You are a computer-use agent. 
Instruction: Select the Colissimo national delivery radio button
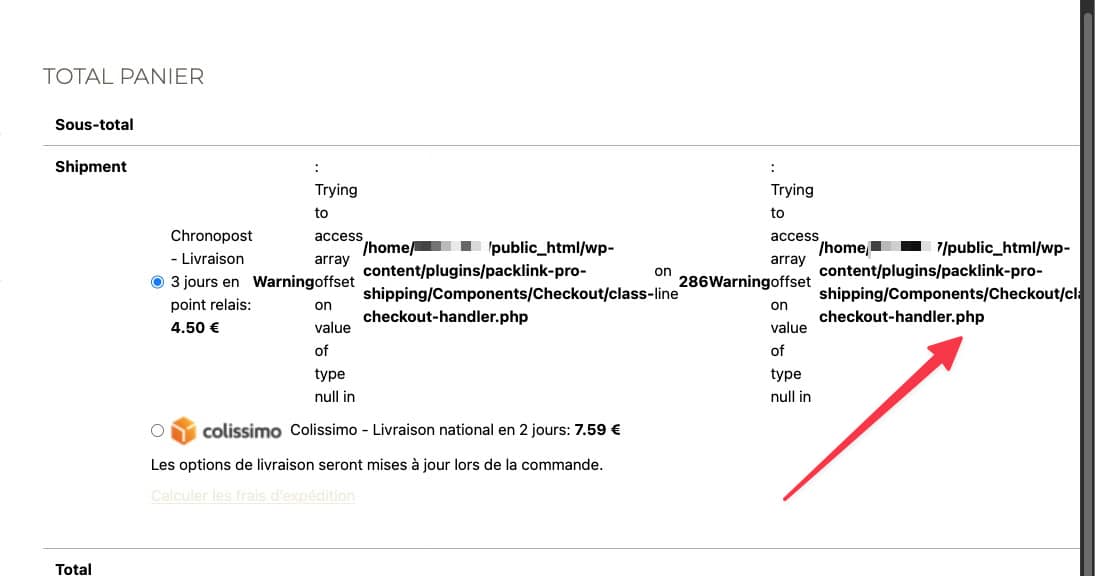157,431
